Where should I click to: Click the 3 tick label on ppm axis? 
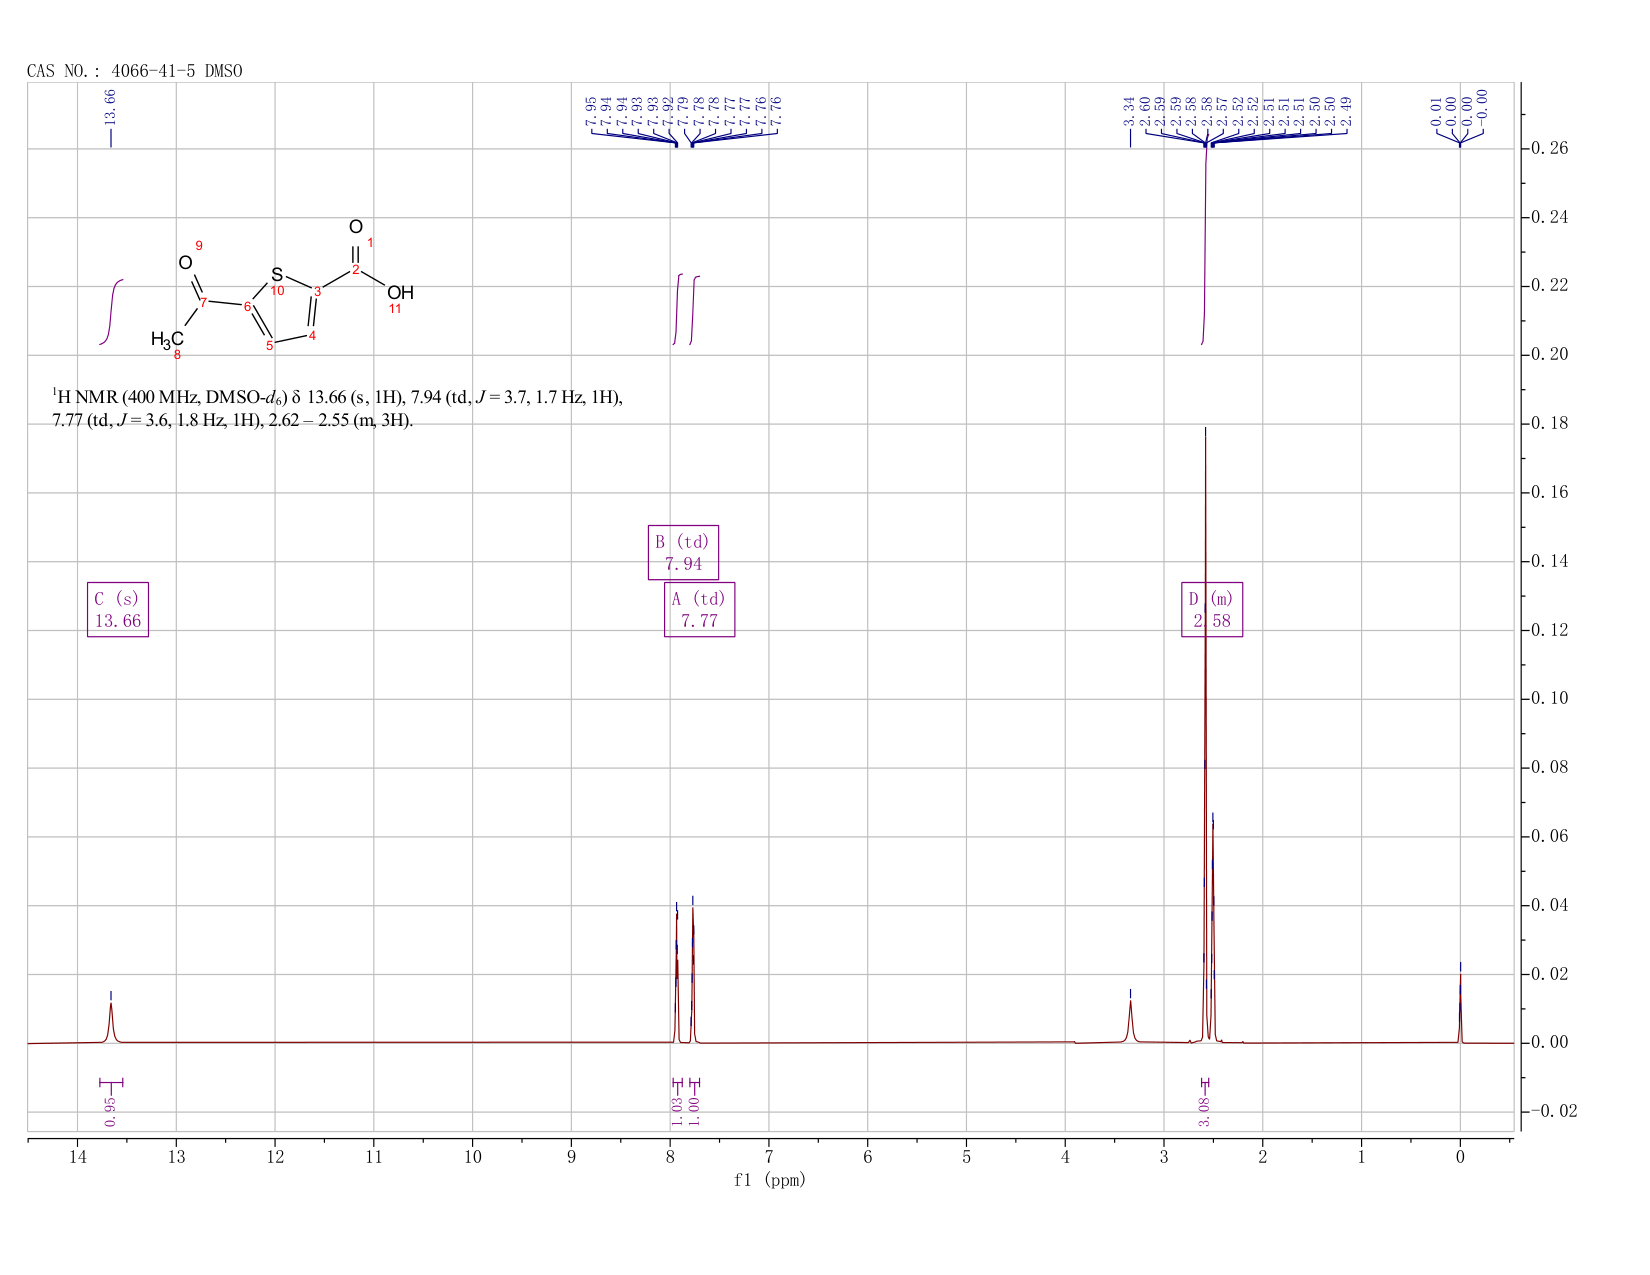pos(1164,1158)
